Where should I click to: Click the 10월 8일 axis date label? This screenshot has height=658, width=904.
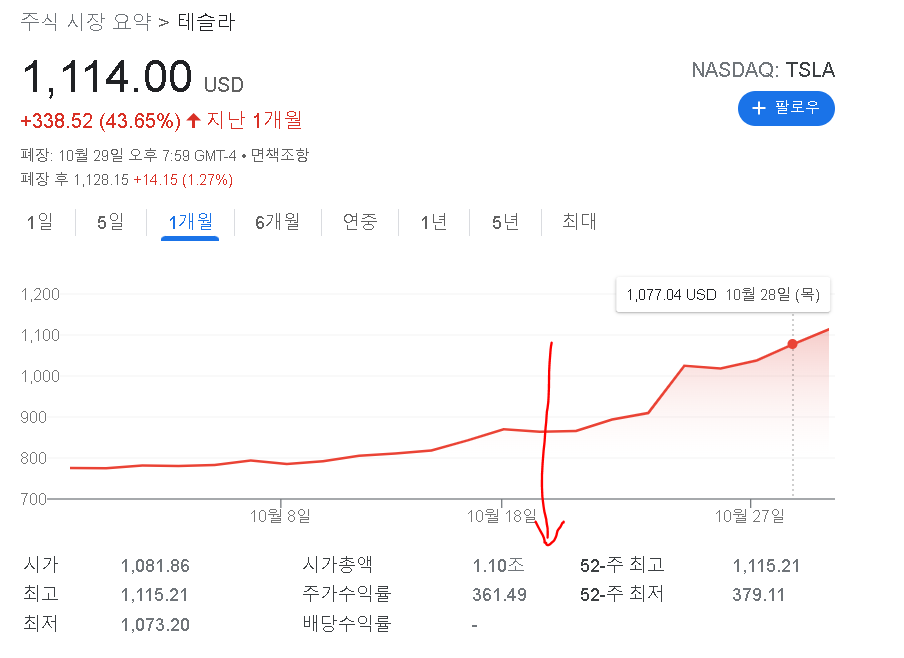click(x=280, y=516)
